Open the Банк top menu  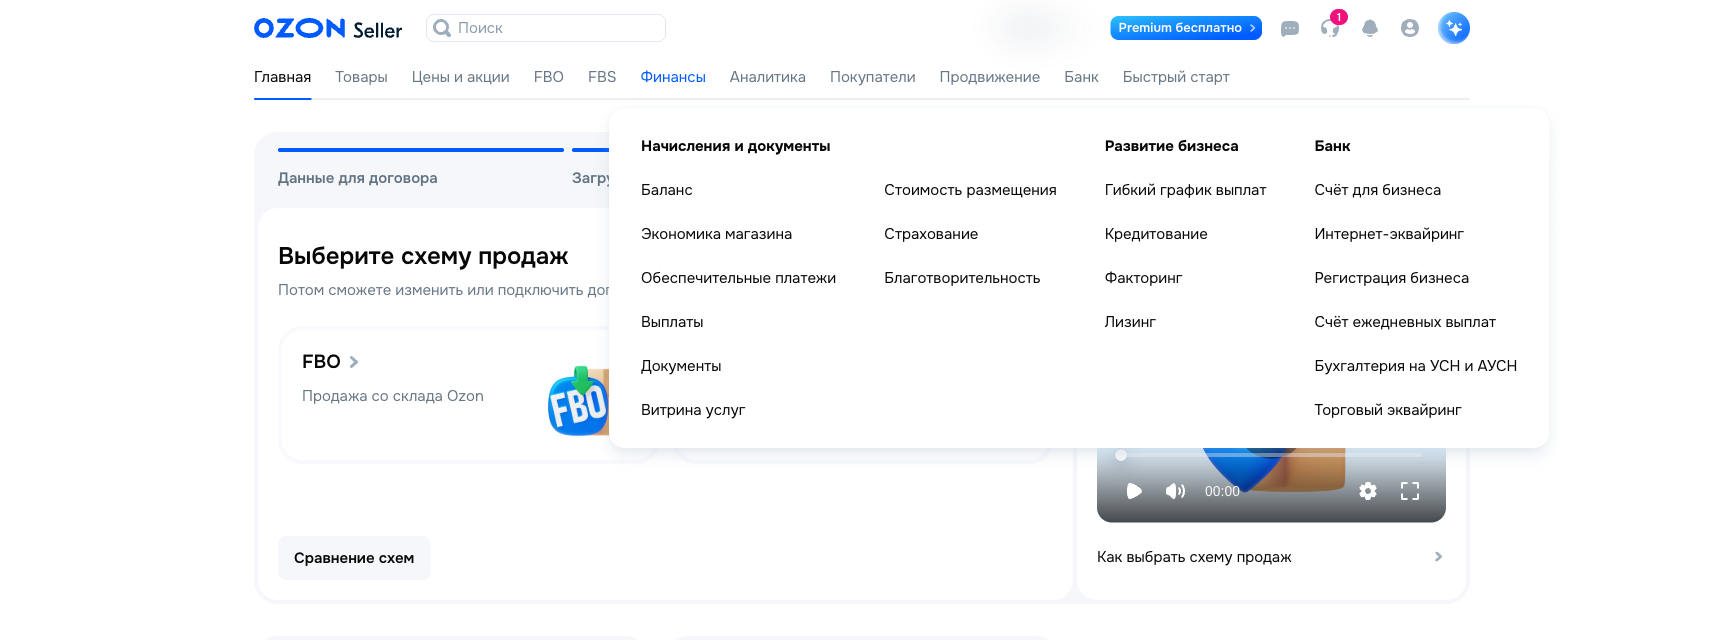[1081, 77]
